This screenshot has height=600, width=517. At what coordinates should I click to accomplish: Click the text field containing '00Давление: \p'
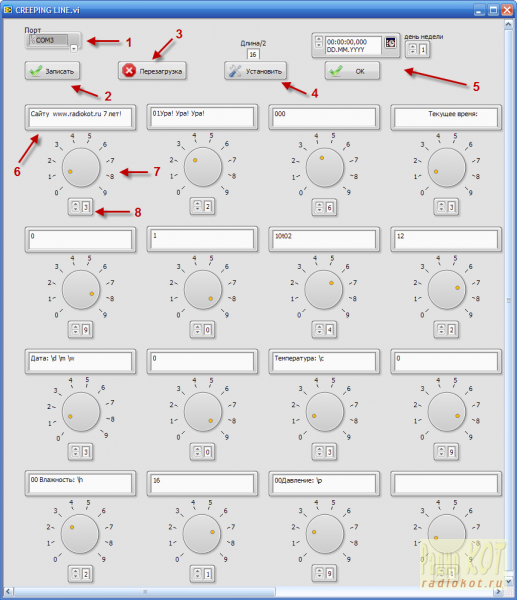coord(324,483)
